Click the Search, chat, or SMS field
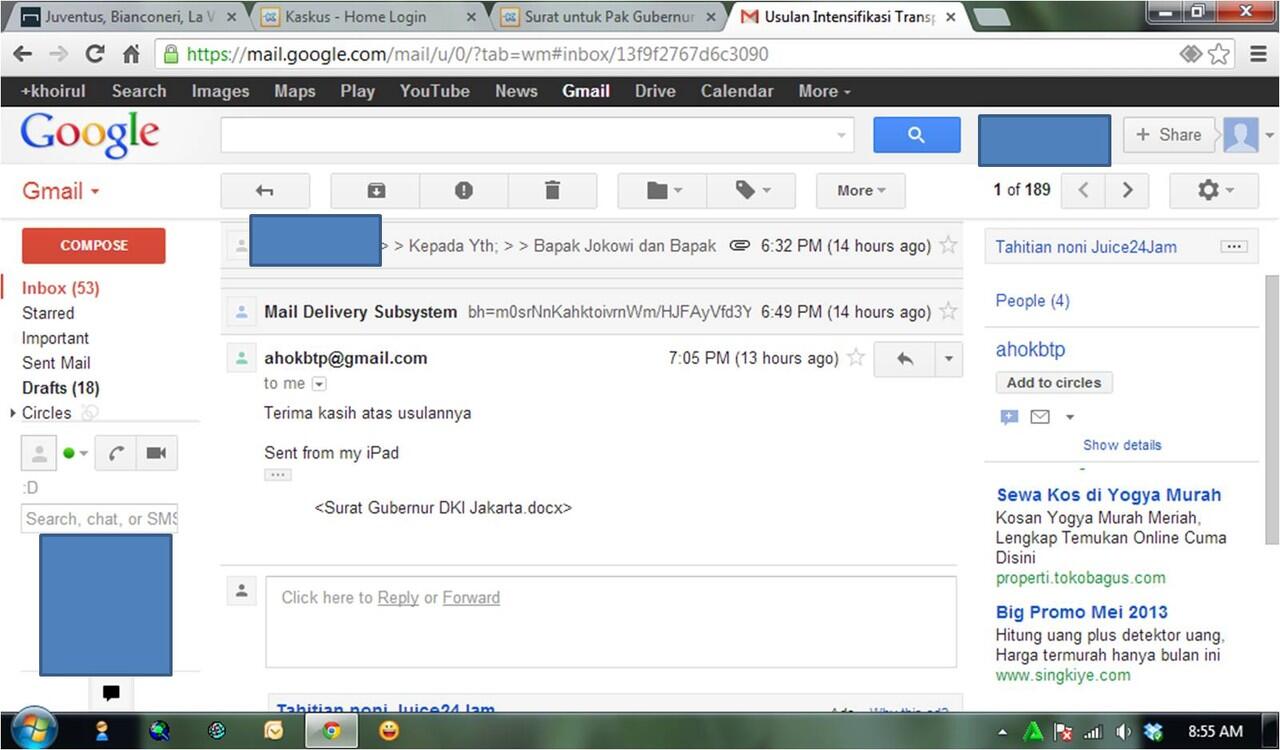Image resolution: width=1280 pixels, height=750 pixels. (x=99, y=518)
